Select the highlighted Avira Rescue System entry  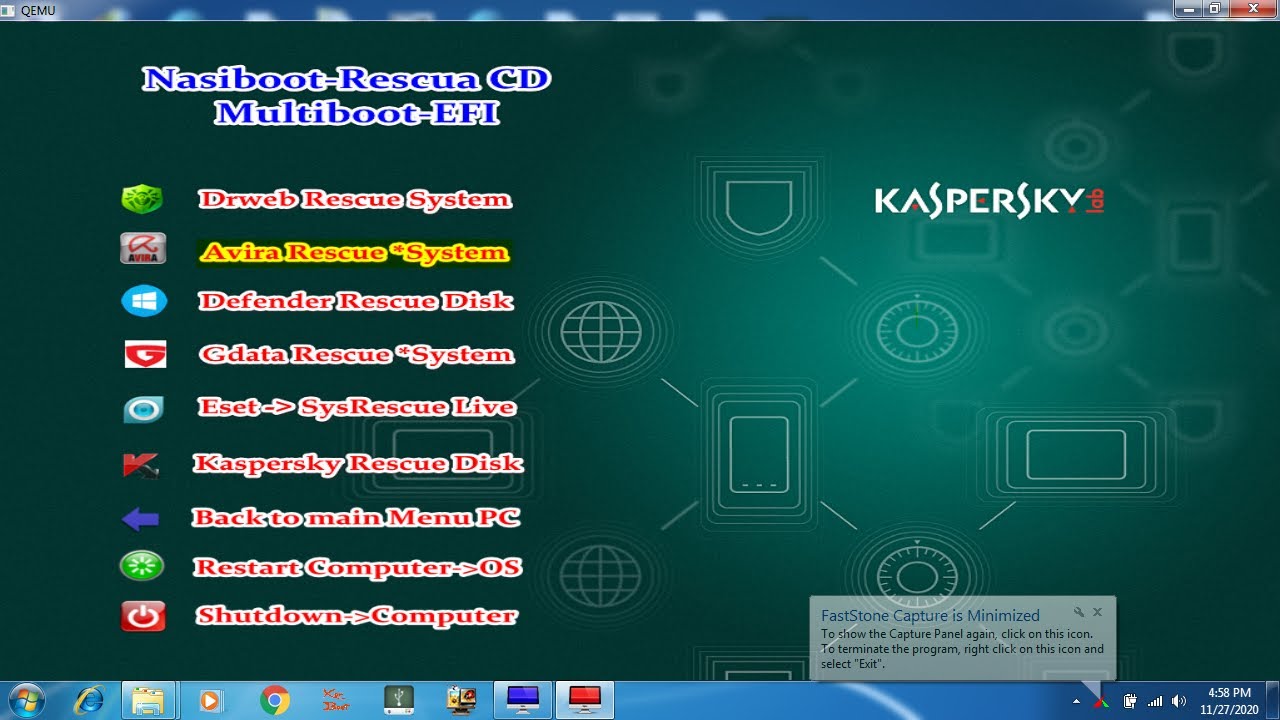(355, 252)
